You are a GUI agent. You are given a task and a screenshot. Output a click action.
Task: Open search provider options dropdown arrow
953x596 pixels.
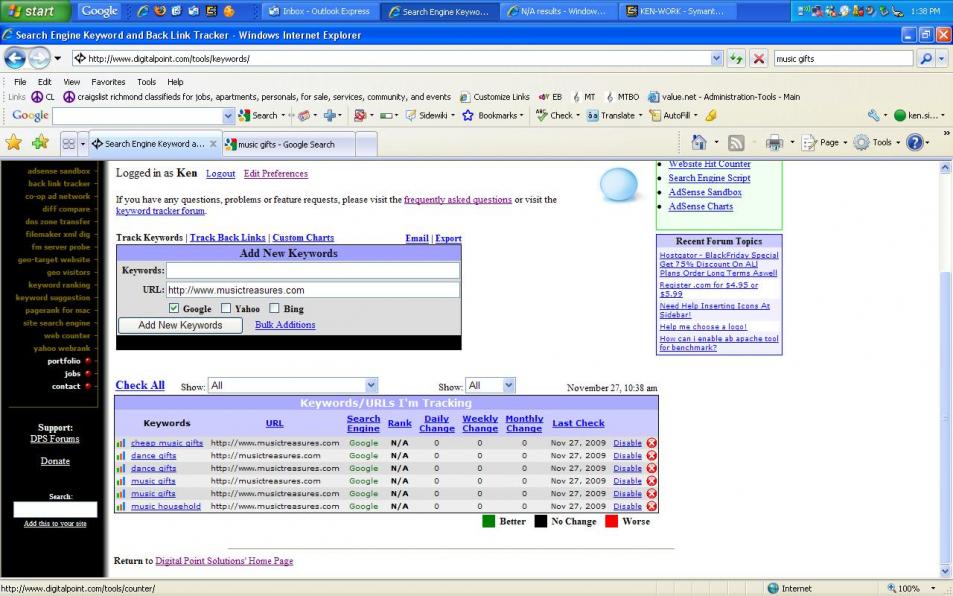coord(942,58)
